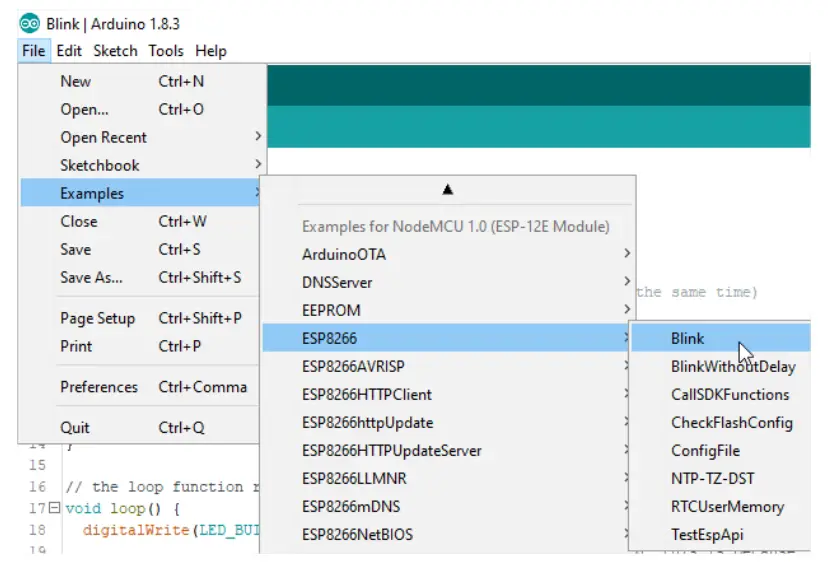Open the BlinkWithoutDelay example sketch
The height and width of the screenshot is (587, 828).
[721, 366]
